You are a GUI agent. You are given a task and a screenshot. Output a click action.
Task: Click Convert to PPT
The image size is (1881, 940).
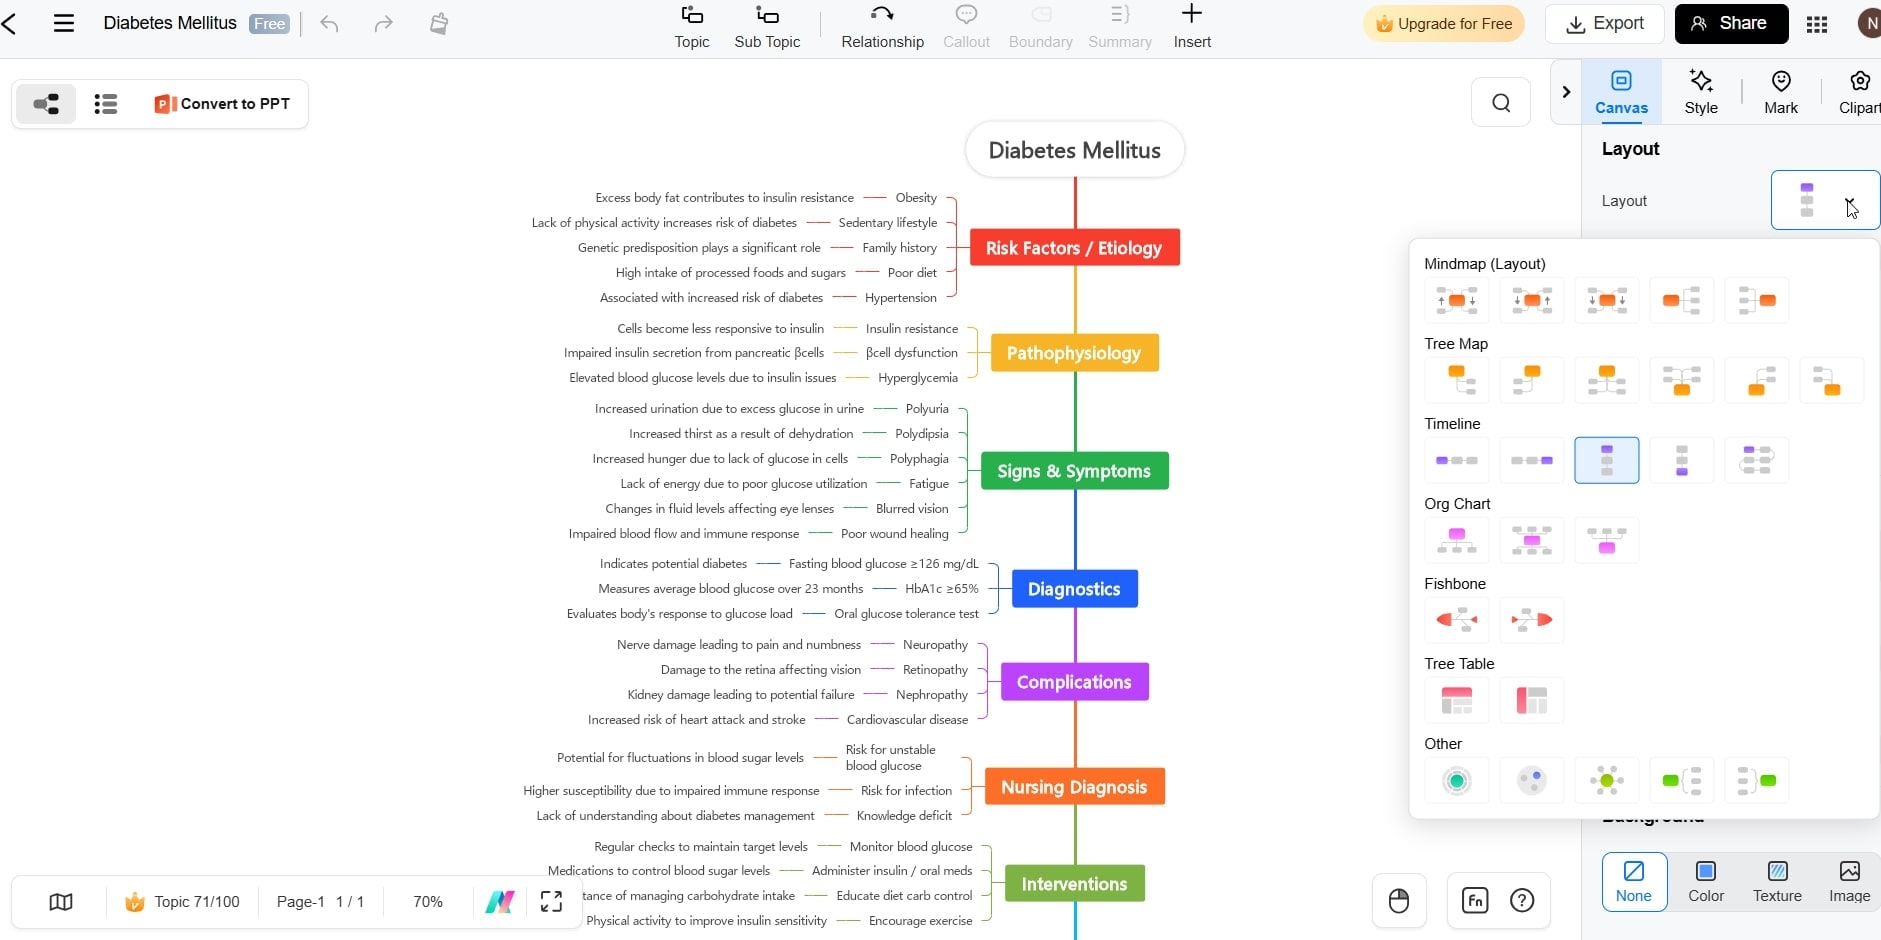coord(222,103)
